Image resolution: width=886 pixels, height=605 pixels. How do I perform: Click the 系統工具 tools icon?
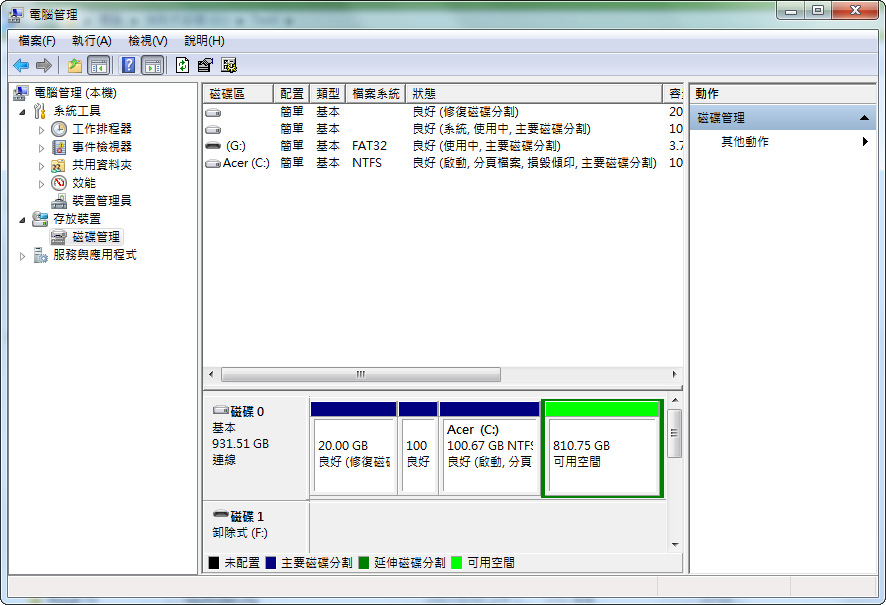pos(40,111)
